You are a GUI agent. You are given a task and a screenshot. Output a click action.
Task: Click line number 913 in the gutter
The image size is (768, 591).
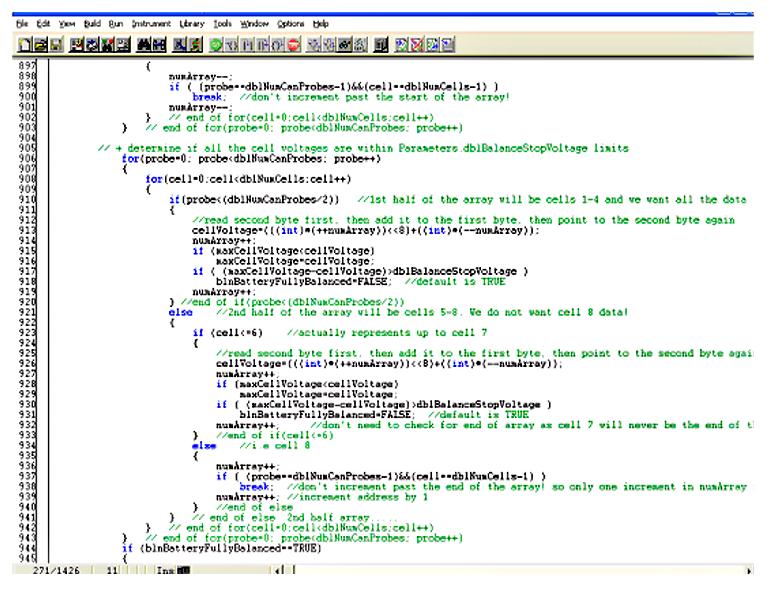point(27,230)
